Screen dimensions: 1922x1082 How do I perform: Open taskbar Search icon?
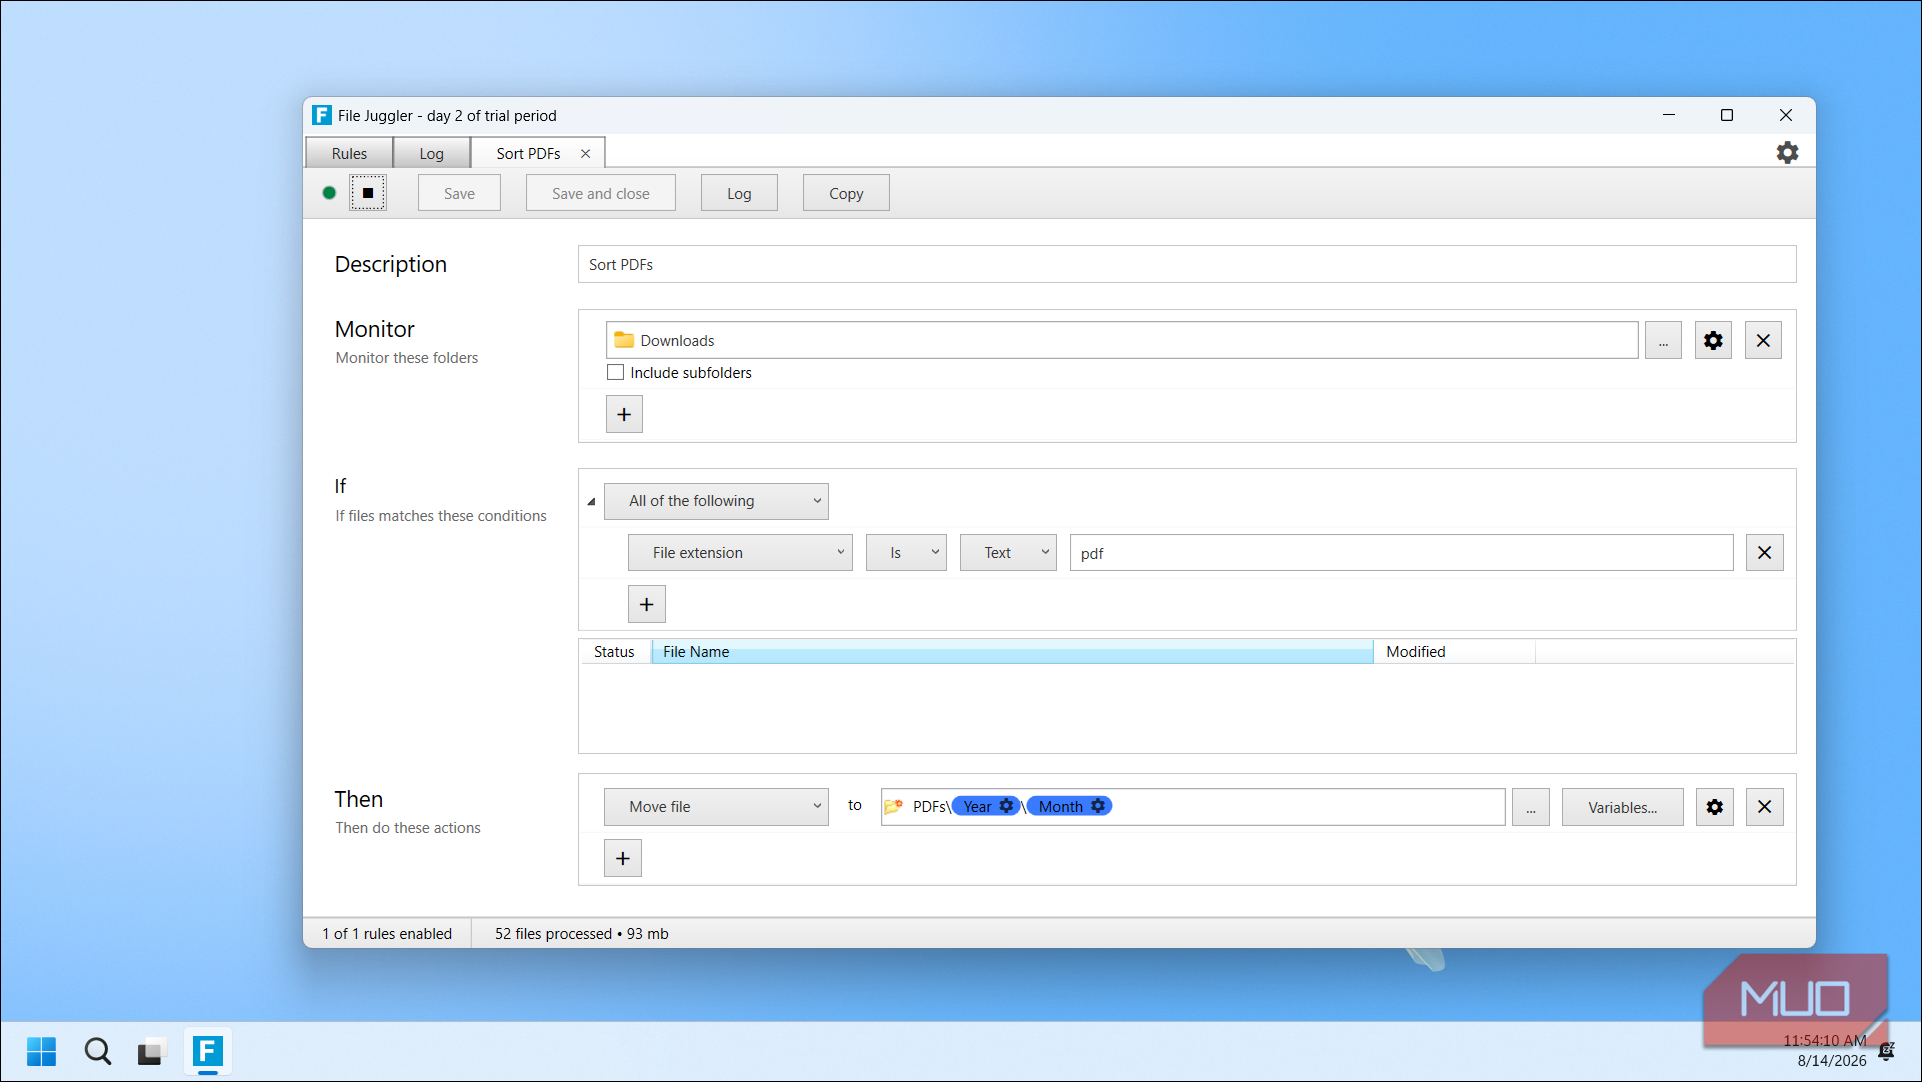tap(97, 1052)
